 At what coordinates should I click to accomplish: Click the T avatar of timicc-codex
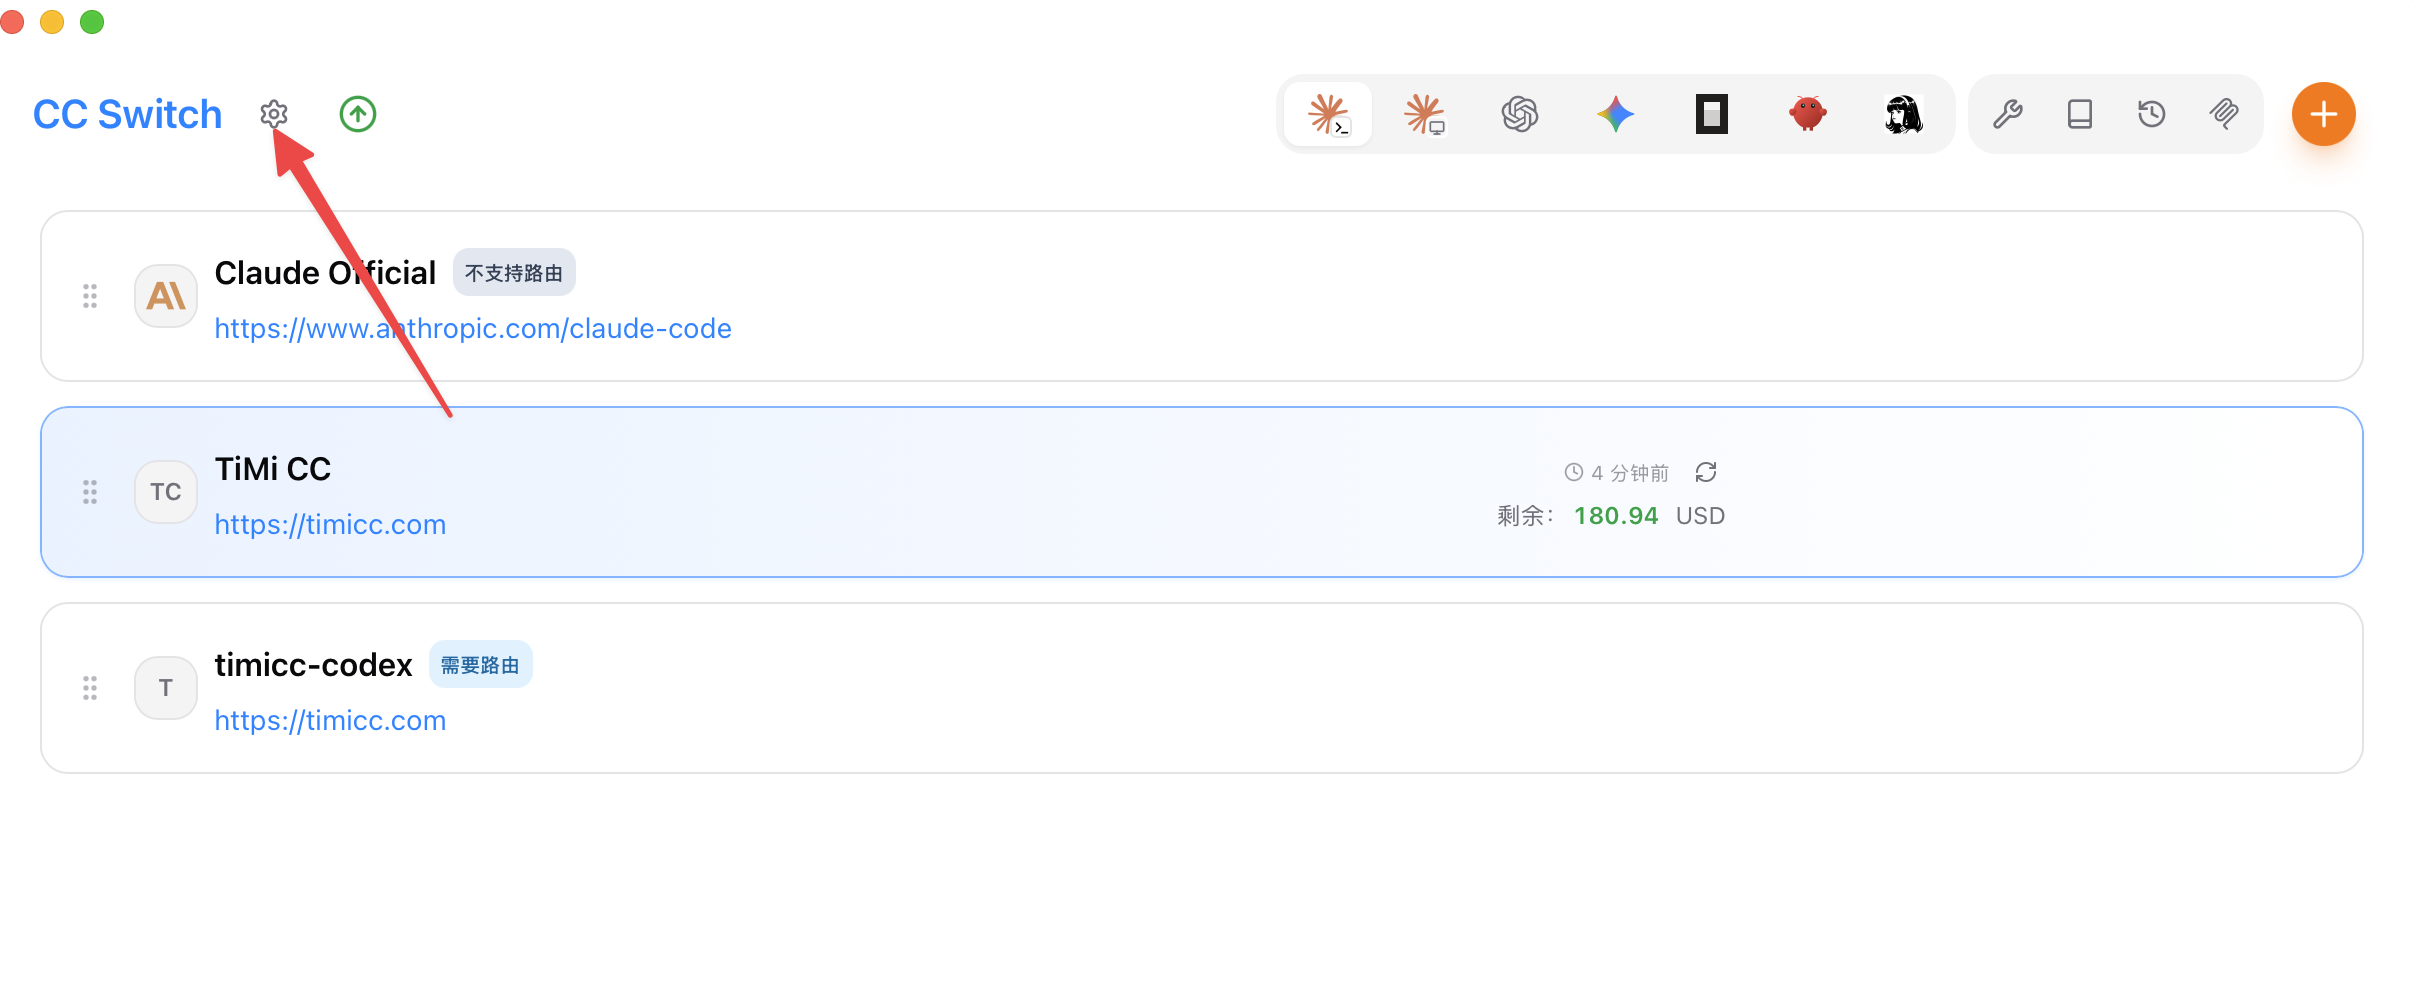166,688
